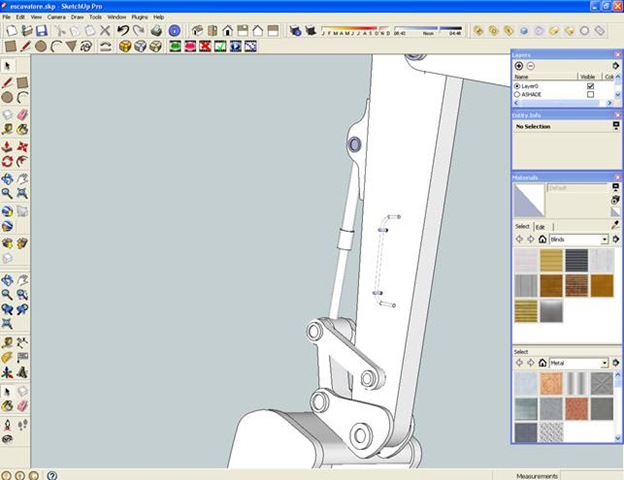This screenshot has height=480, width=624.
Task: Open the Layers panel details flyout arrow
Action: (x=615, y=65)
